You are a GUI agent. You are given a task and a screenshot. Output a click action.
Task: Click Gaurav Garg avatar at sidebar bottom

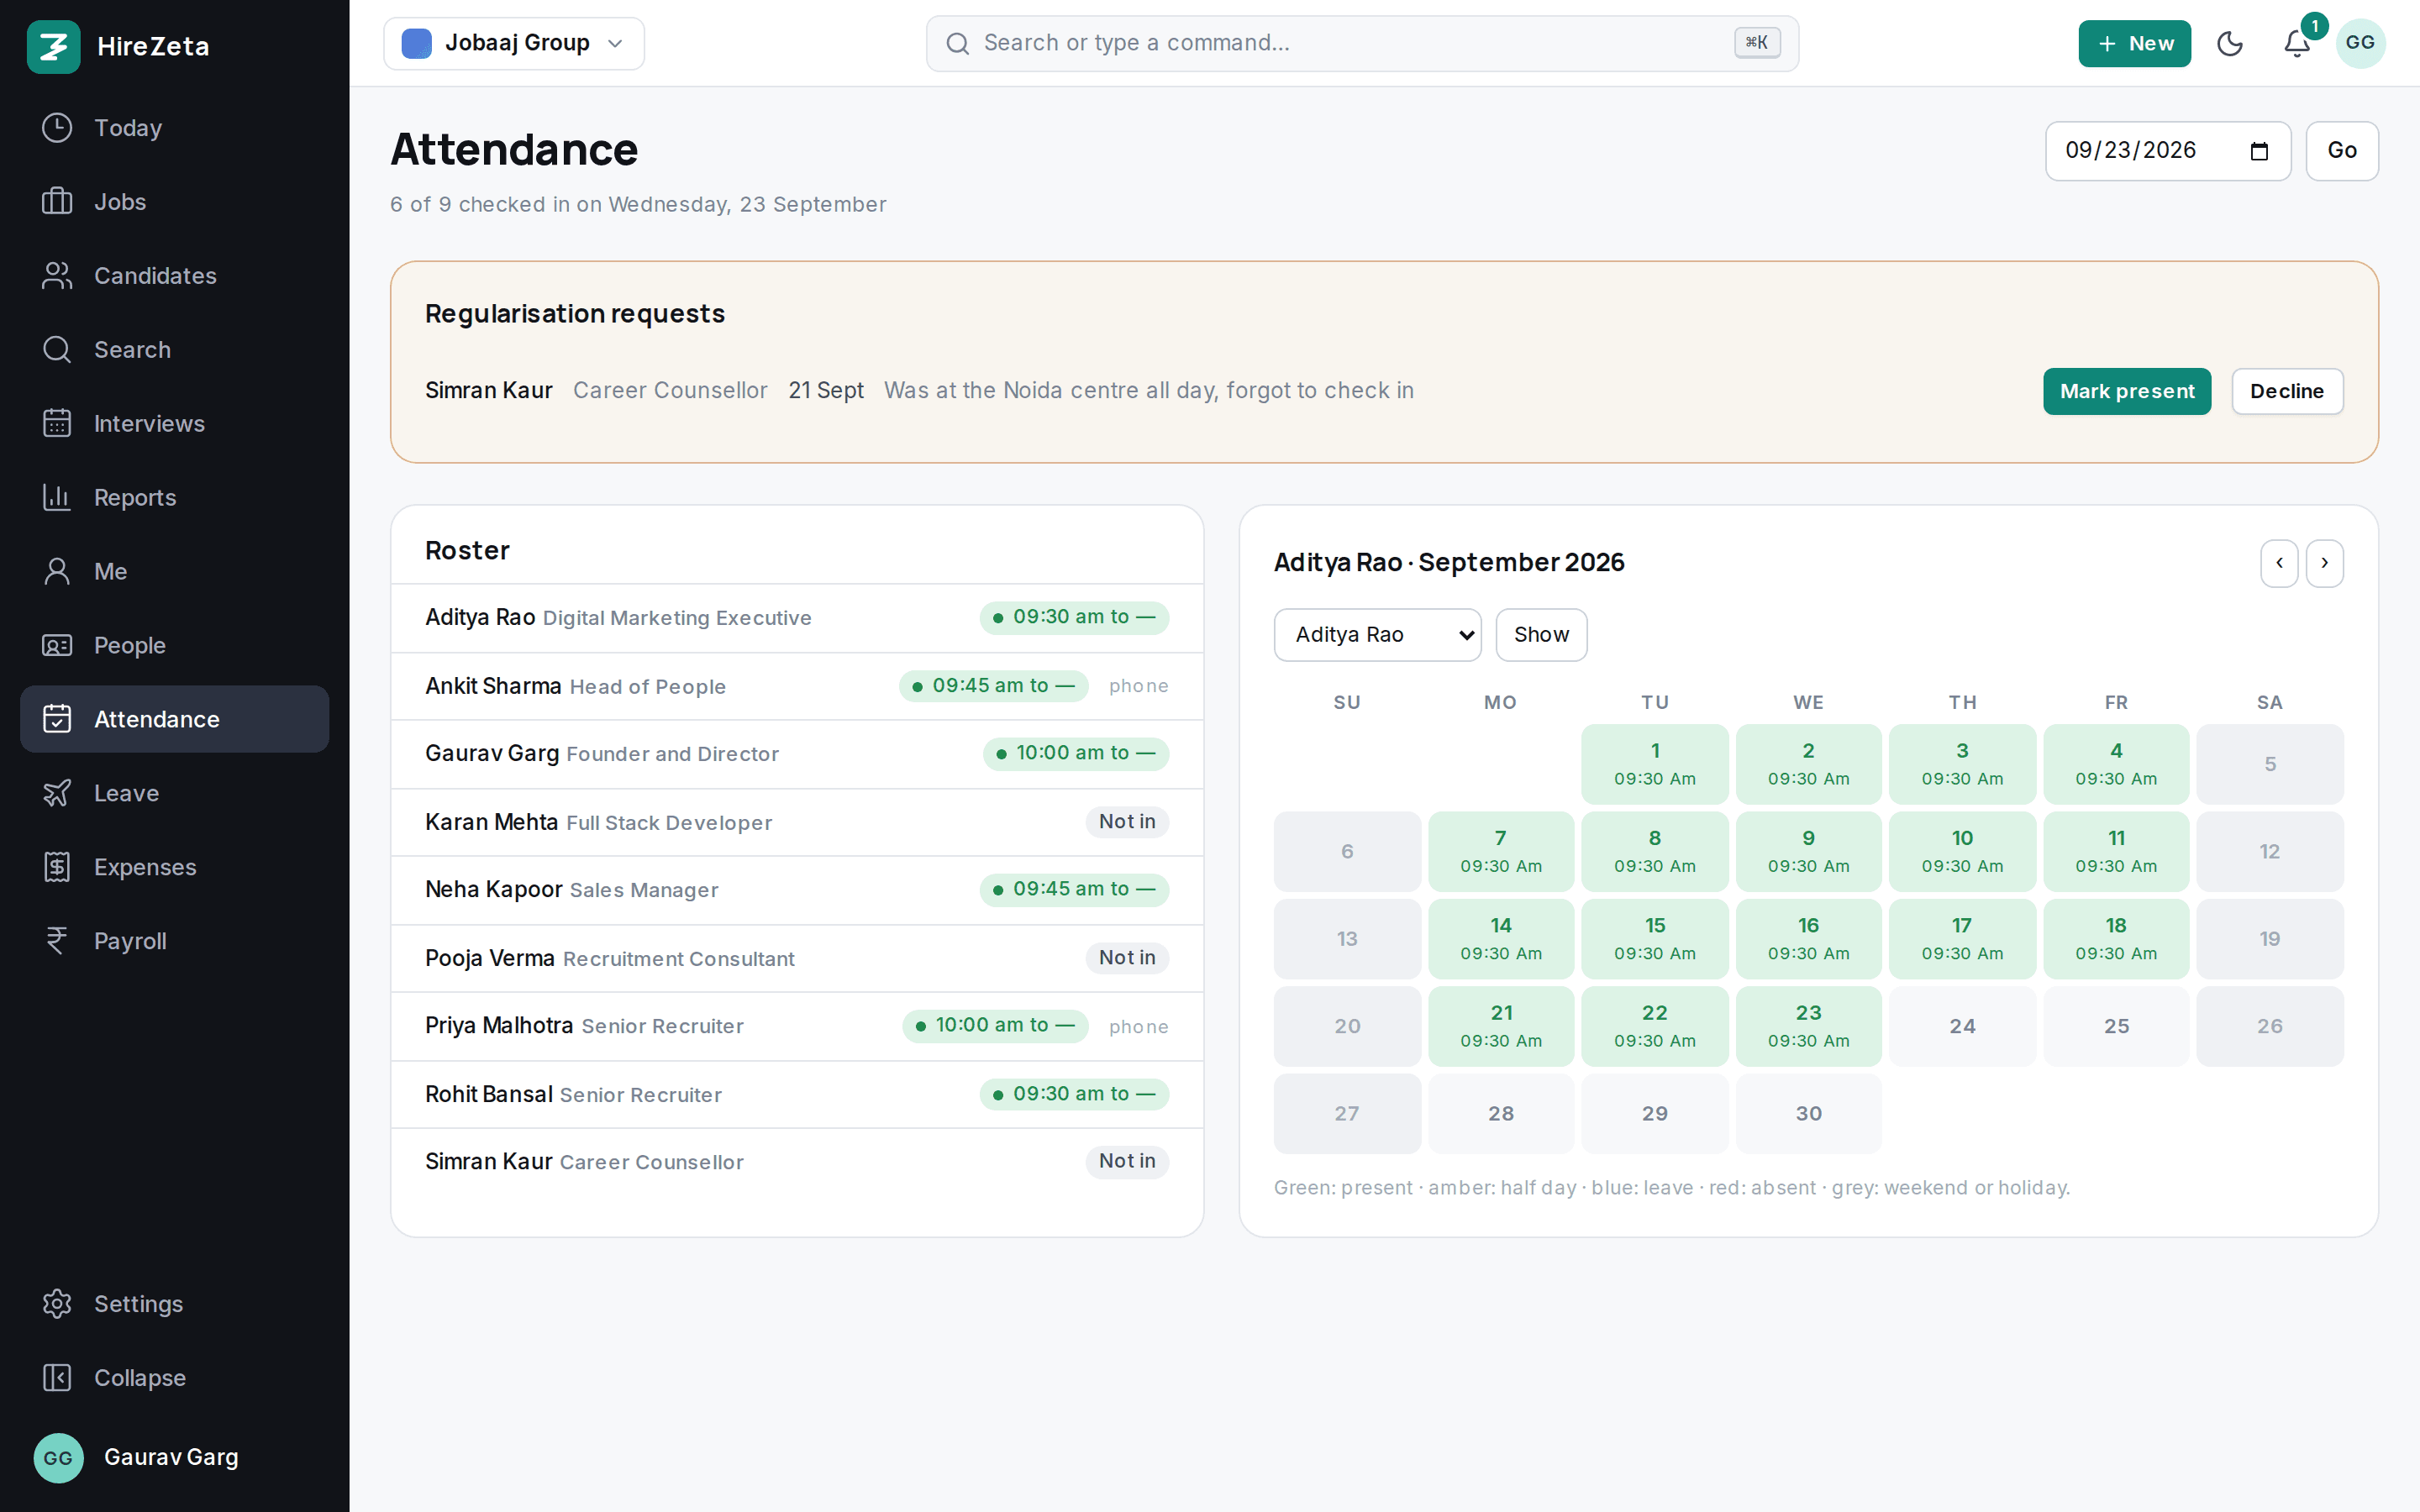[x=58, y=1458]
